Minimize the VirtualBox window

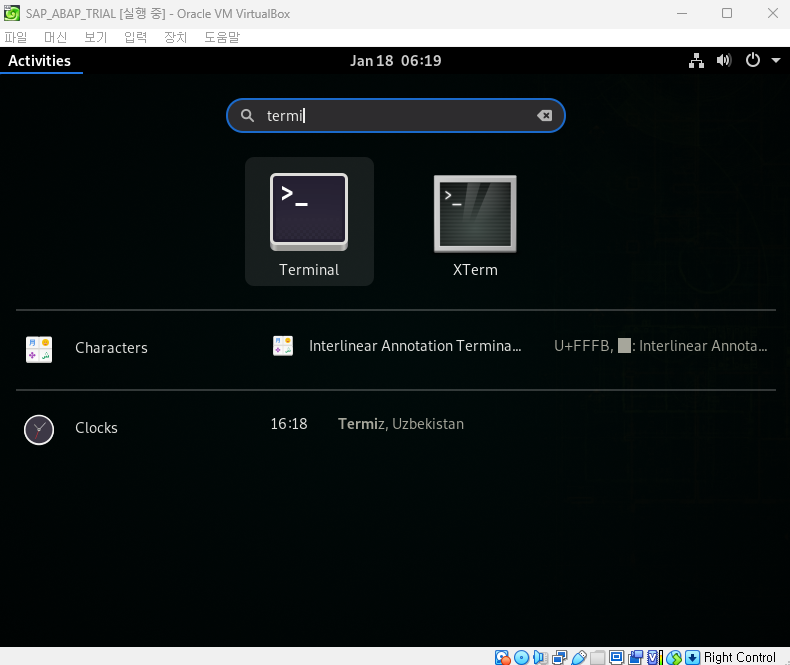[682, 13]
